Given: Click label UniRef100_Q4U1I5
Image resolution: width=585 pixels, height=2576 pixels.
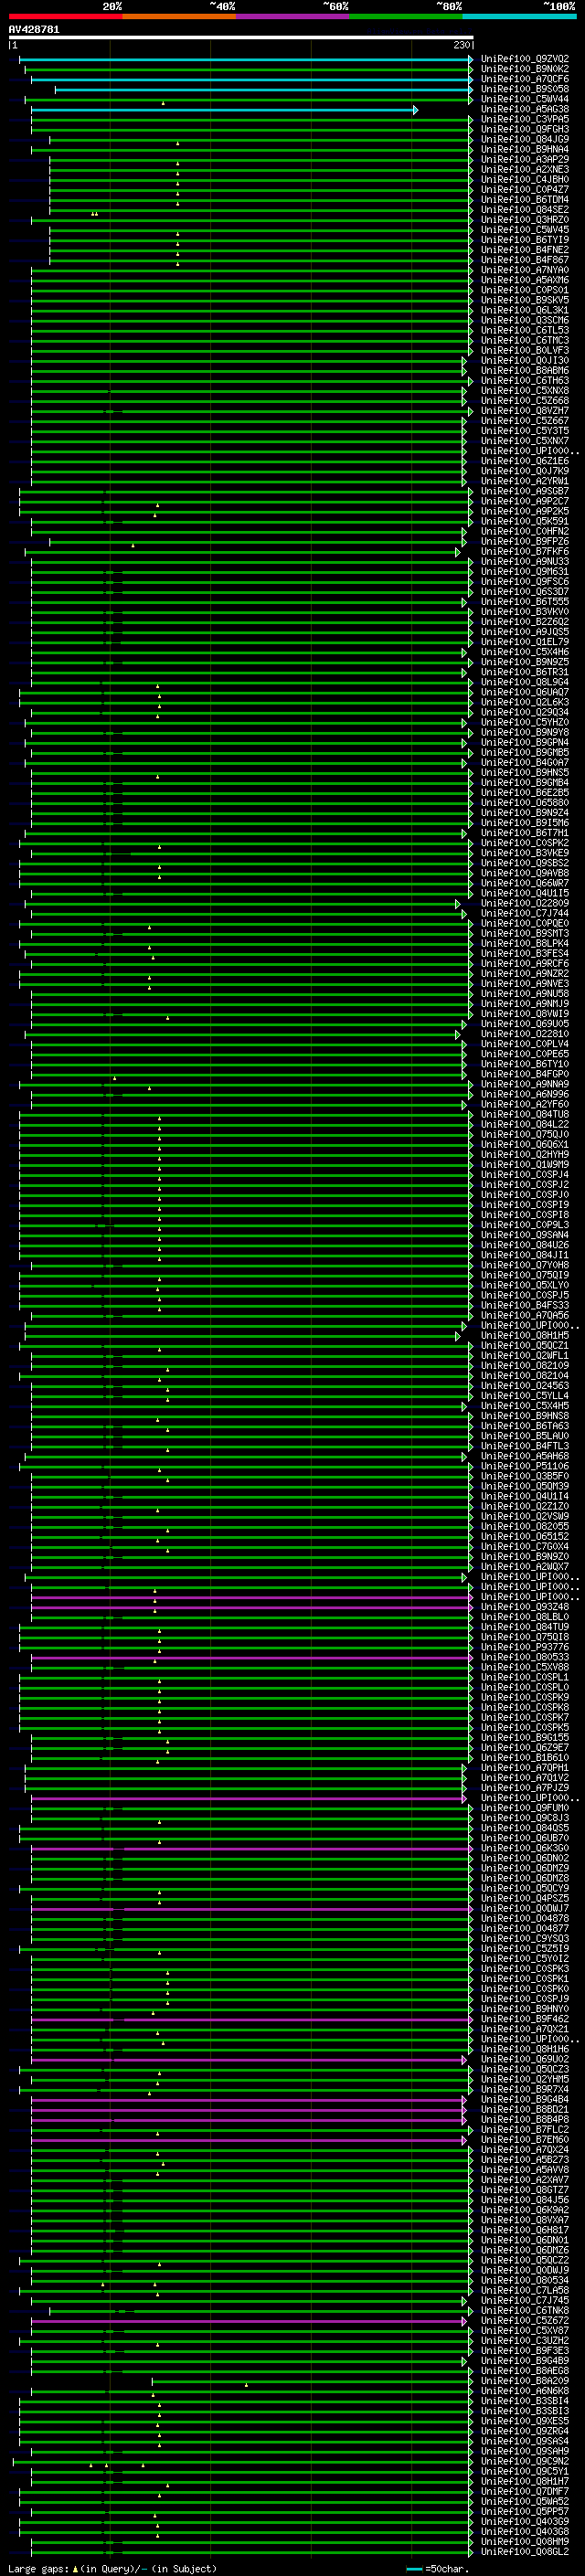Looking at the screenshot, I should coord(525,893).
